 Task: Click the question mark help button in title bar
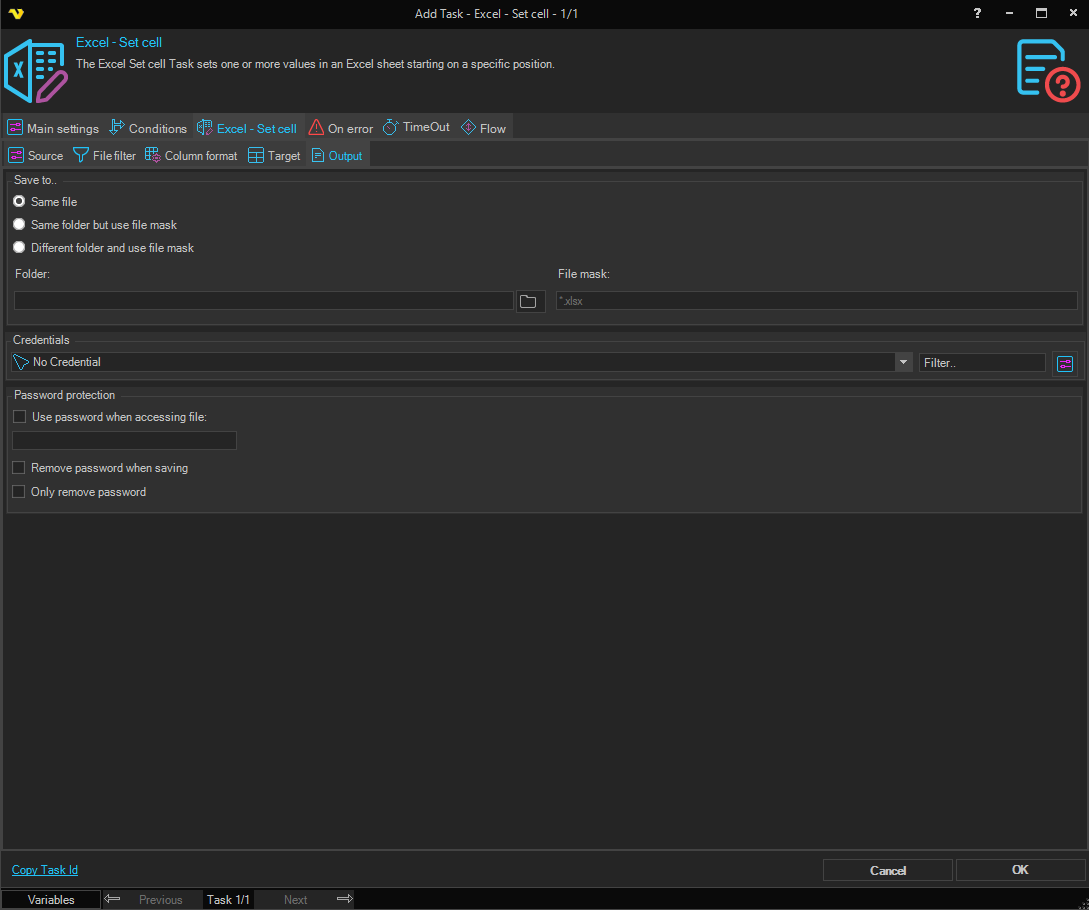click(x=977, y=13)
